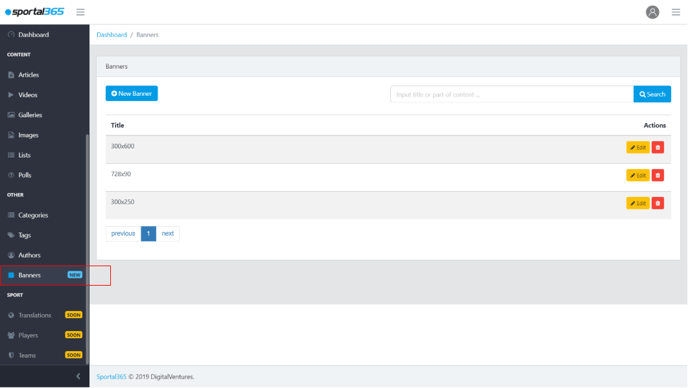Image resolution: width=688 pixels, height=388 pixels.
Task: Open Teams sidebar item
Action: (x=44, y=355)
